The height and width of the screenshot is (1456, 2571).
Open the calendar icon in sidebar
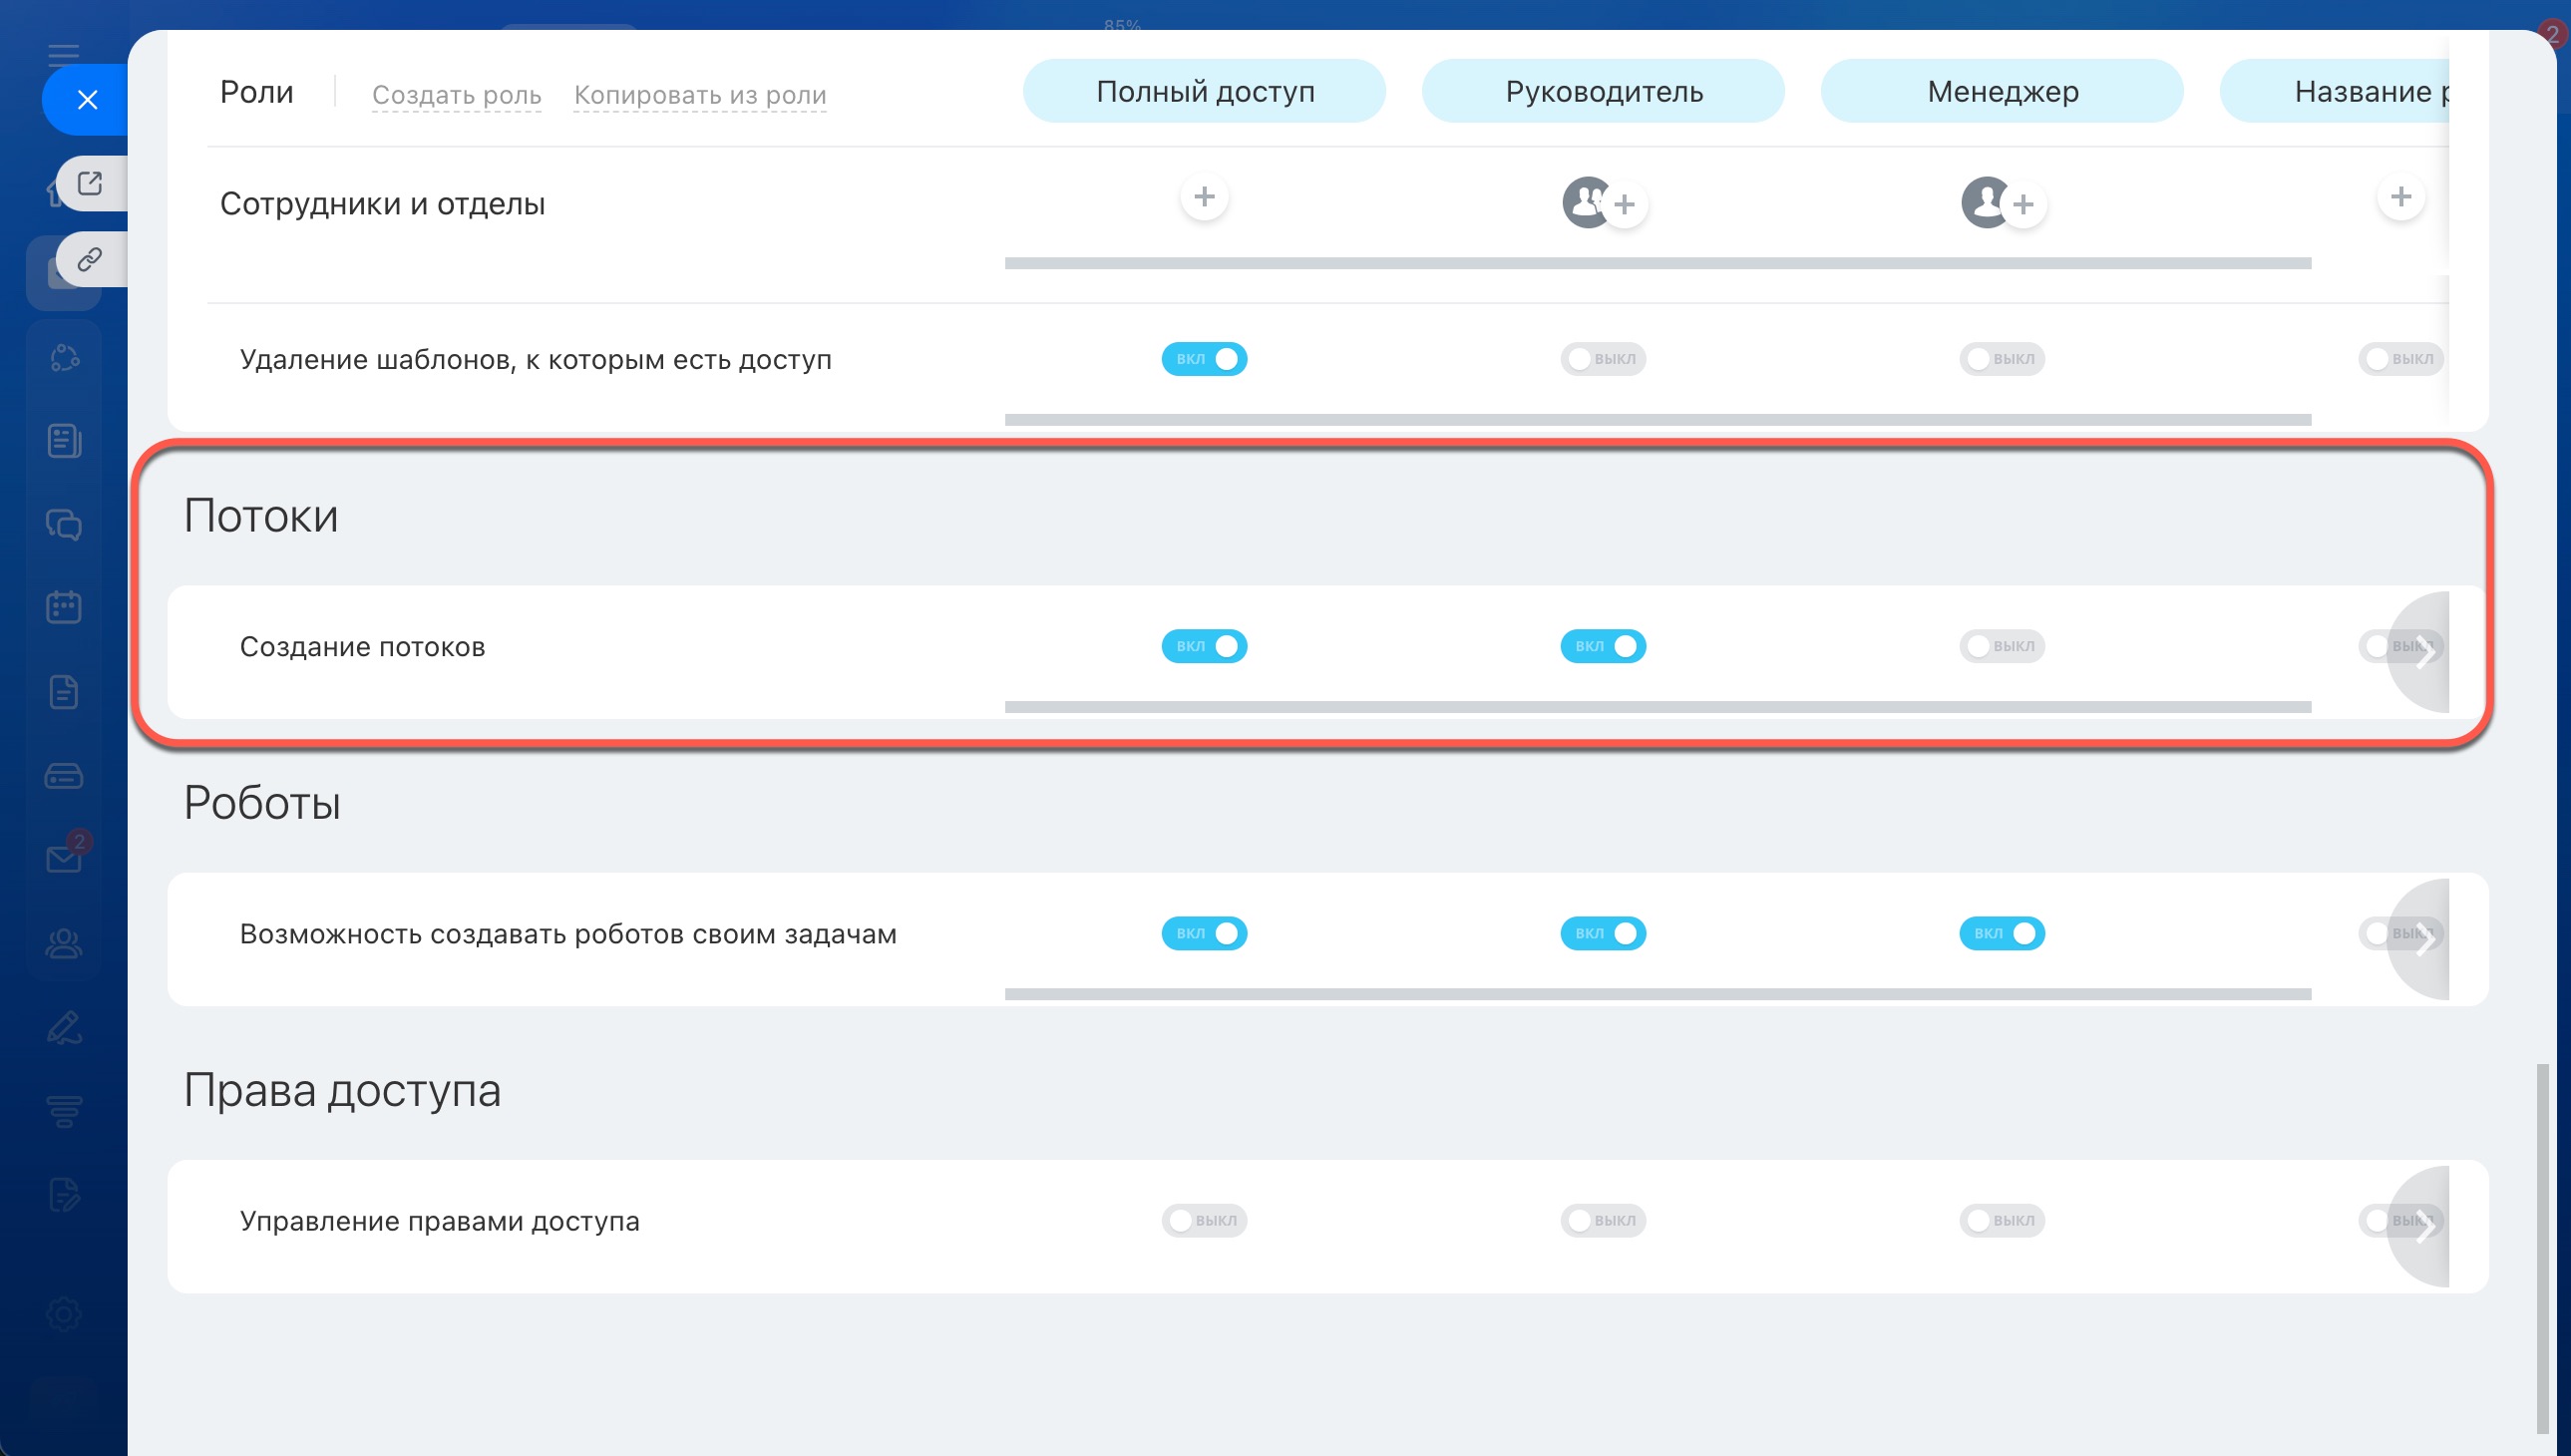click(x=64, y=607)
